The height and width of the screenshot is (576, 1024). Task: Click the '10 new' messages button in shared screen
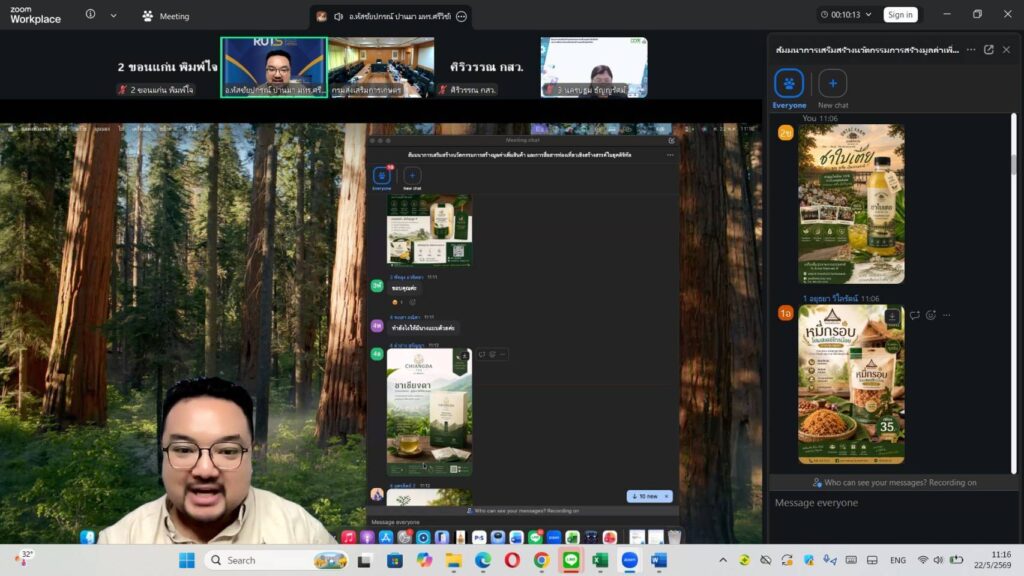pos(645,496)
